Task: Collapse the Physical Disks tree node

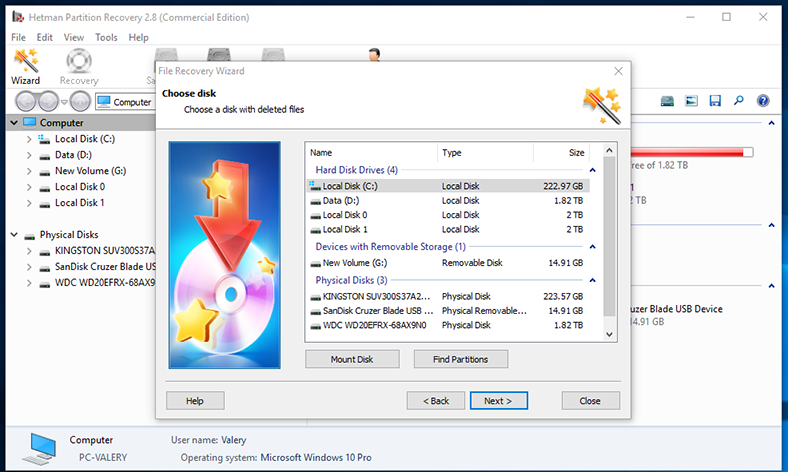Action: point(14,235)
